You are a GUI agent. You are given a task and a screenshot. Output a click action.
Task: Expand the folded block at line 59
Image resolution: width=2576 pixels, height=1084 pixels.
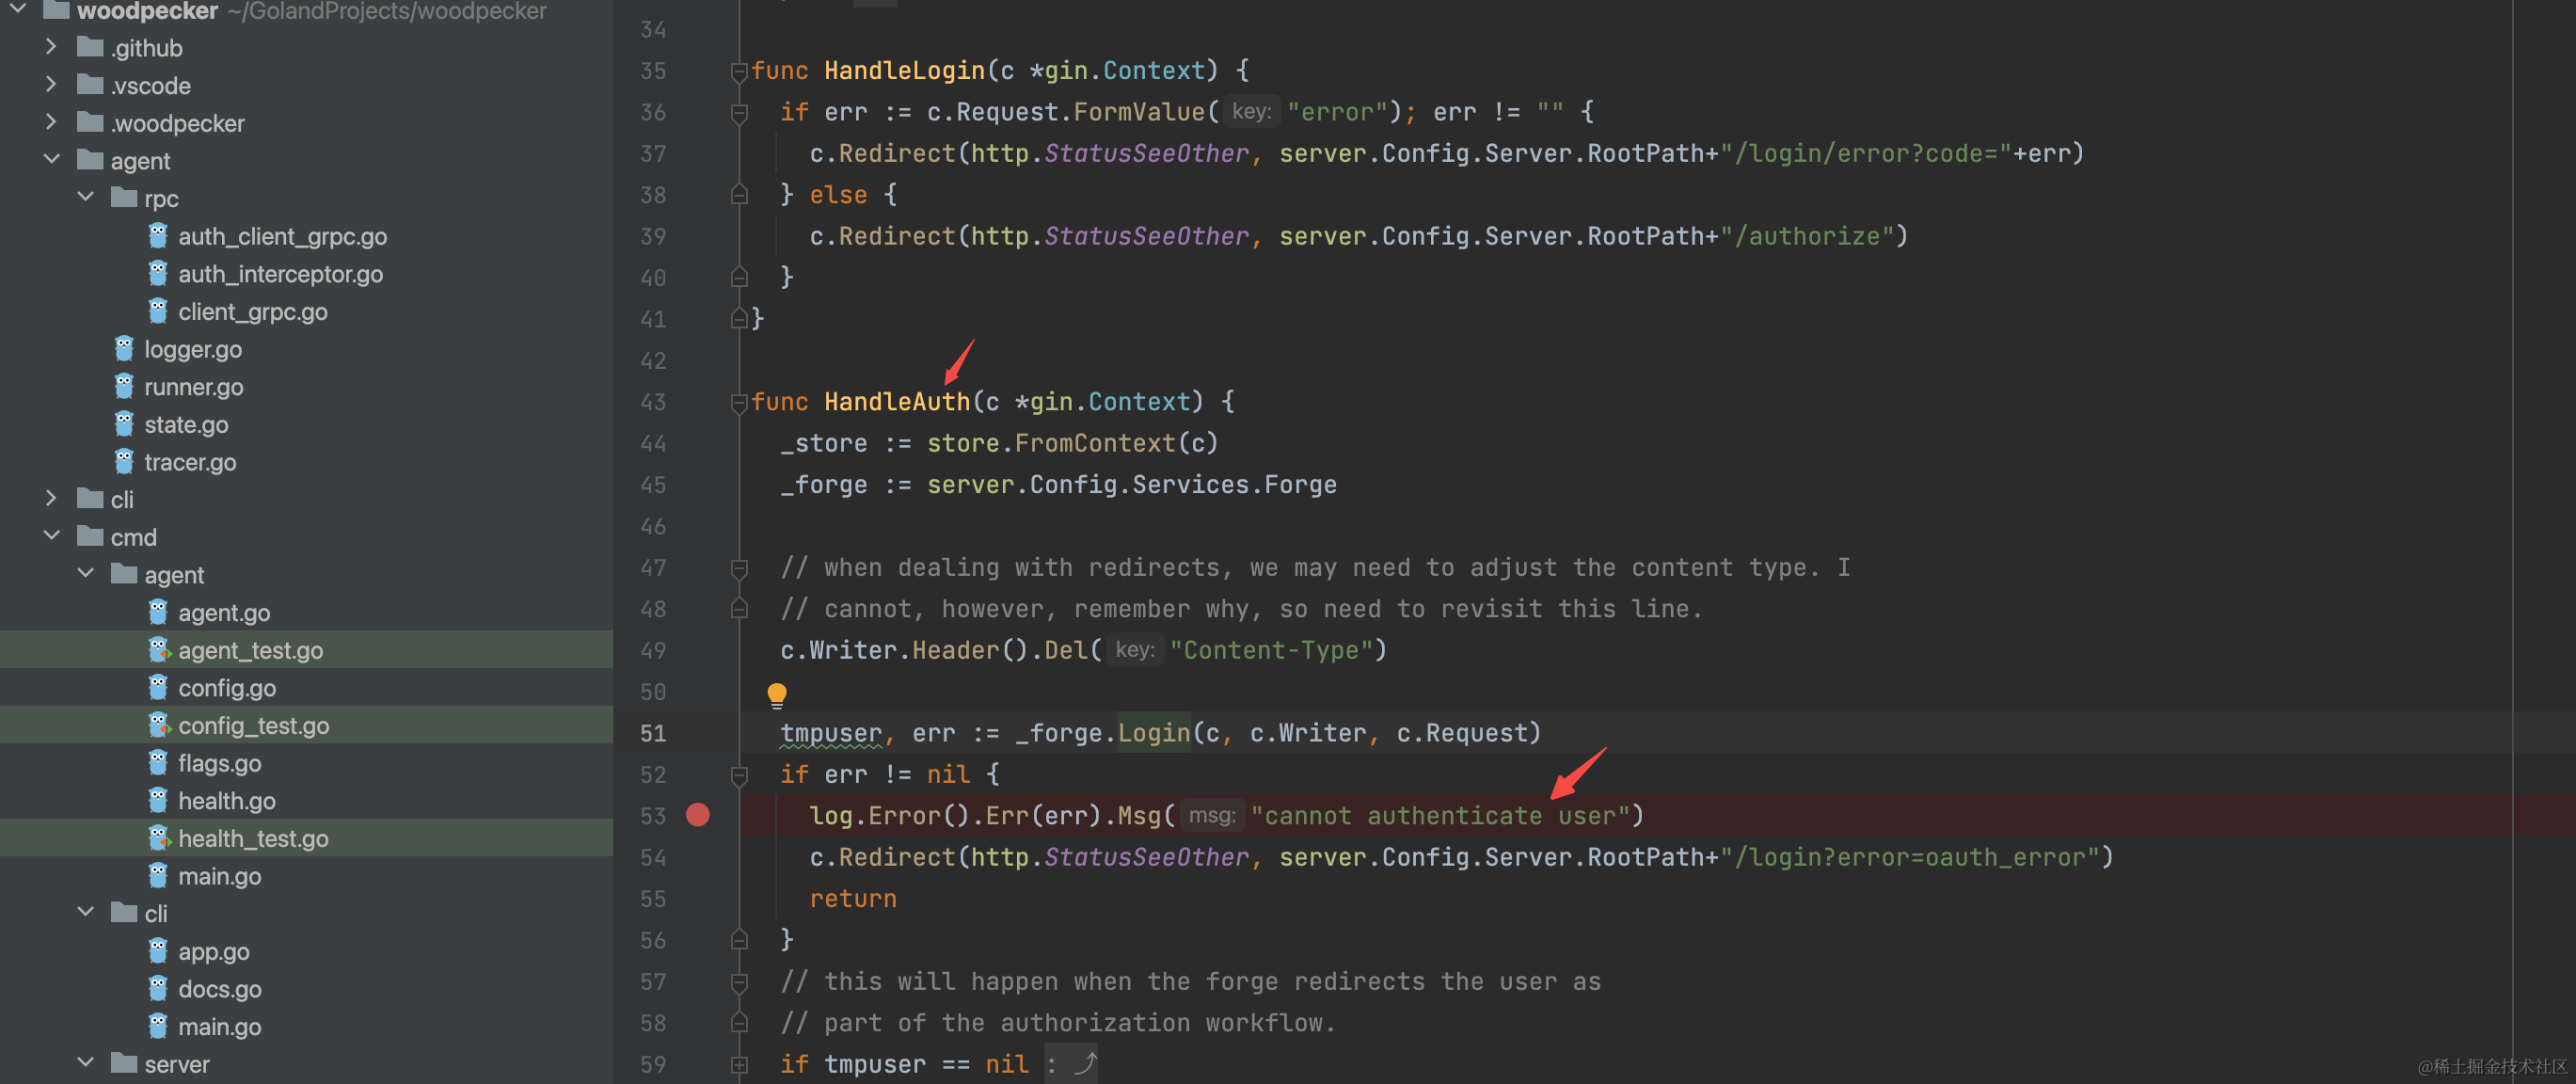[x=739, y=1064]
